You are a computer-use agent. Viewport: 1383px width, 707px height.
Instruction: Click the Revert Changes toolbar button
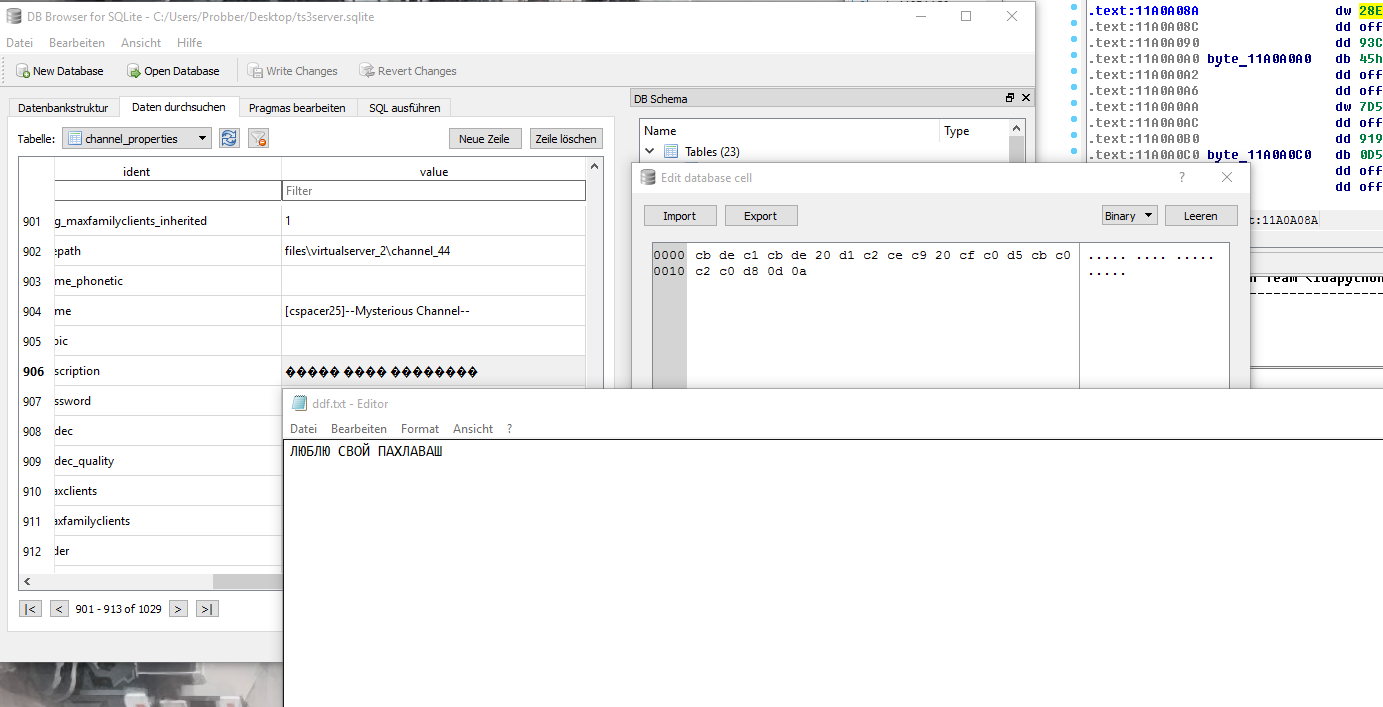coord(408,71)
